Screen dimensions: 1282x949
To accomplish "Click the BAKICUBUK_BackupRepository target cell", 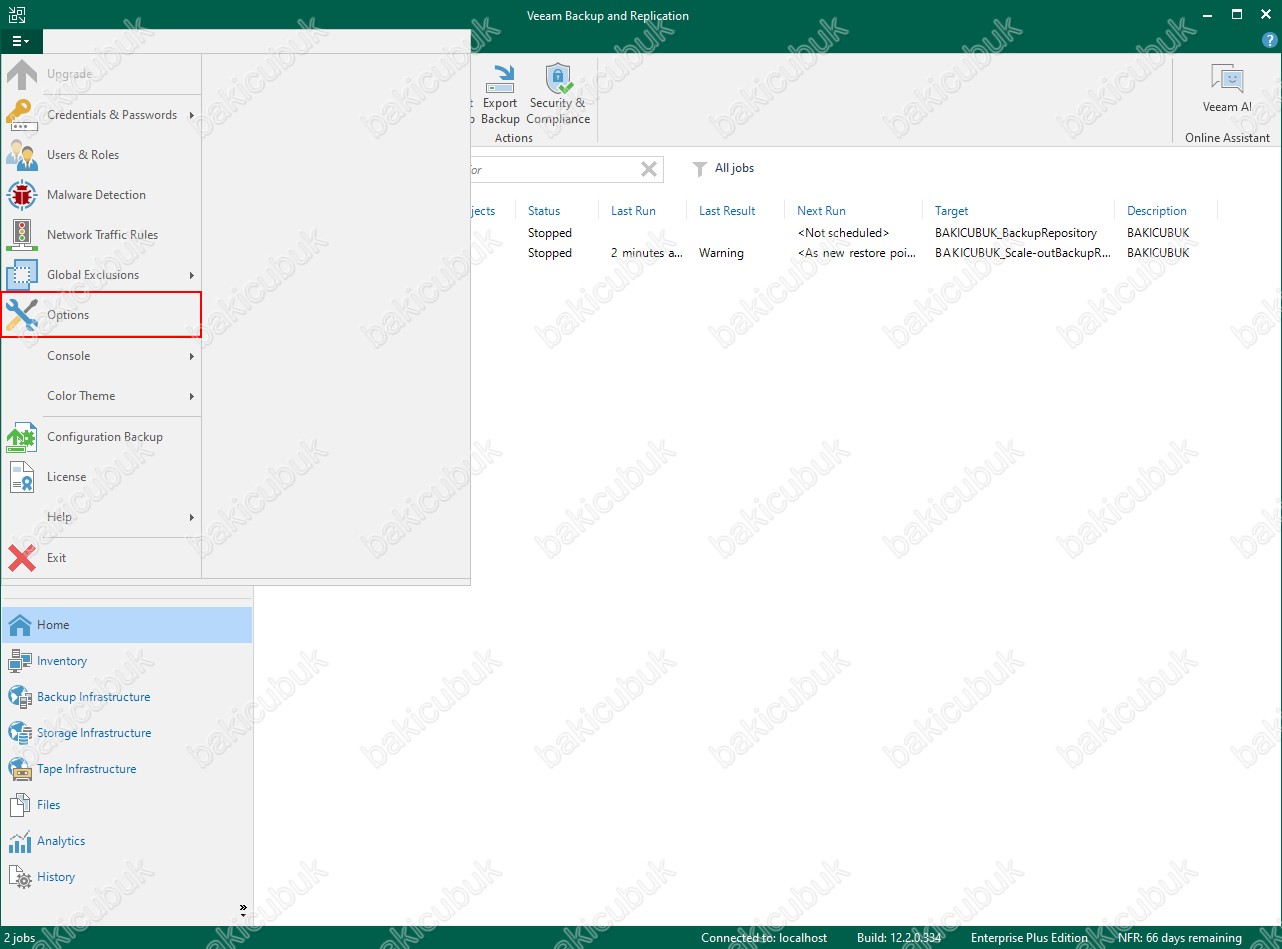I will (1016, 233).
